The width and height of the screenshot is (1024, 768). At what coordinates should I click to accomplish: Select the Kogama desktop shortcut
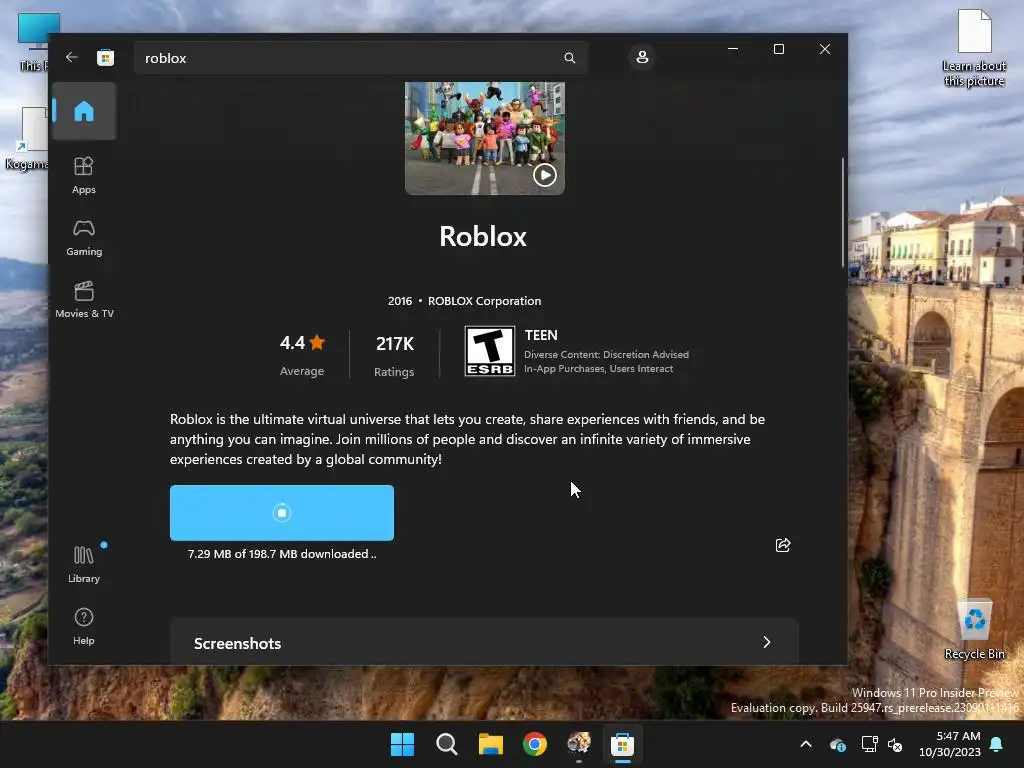click(x=27, y=138)
